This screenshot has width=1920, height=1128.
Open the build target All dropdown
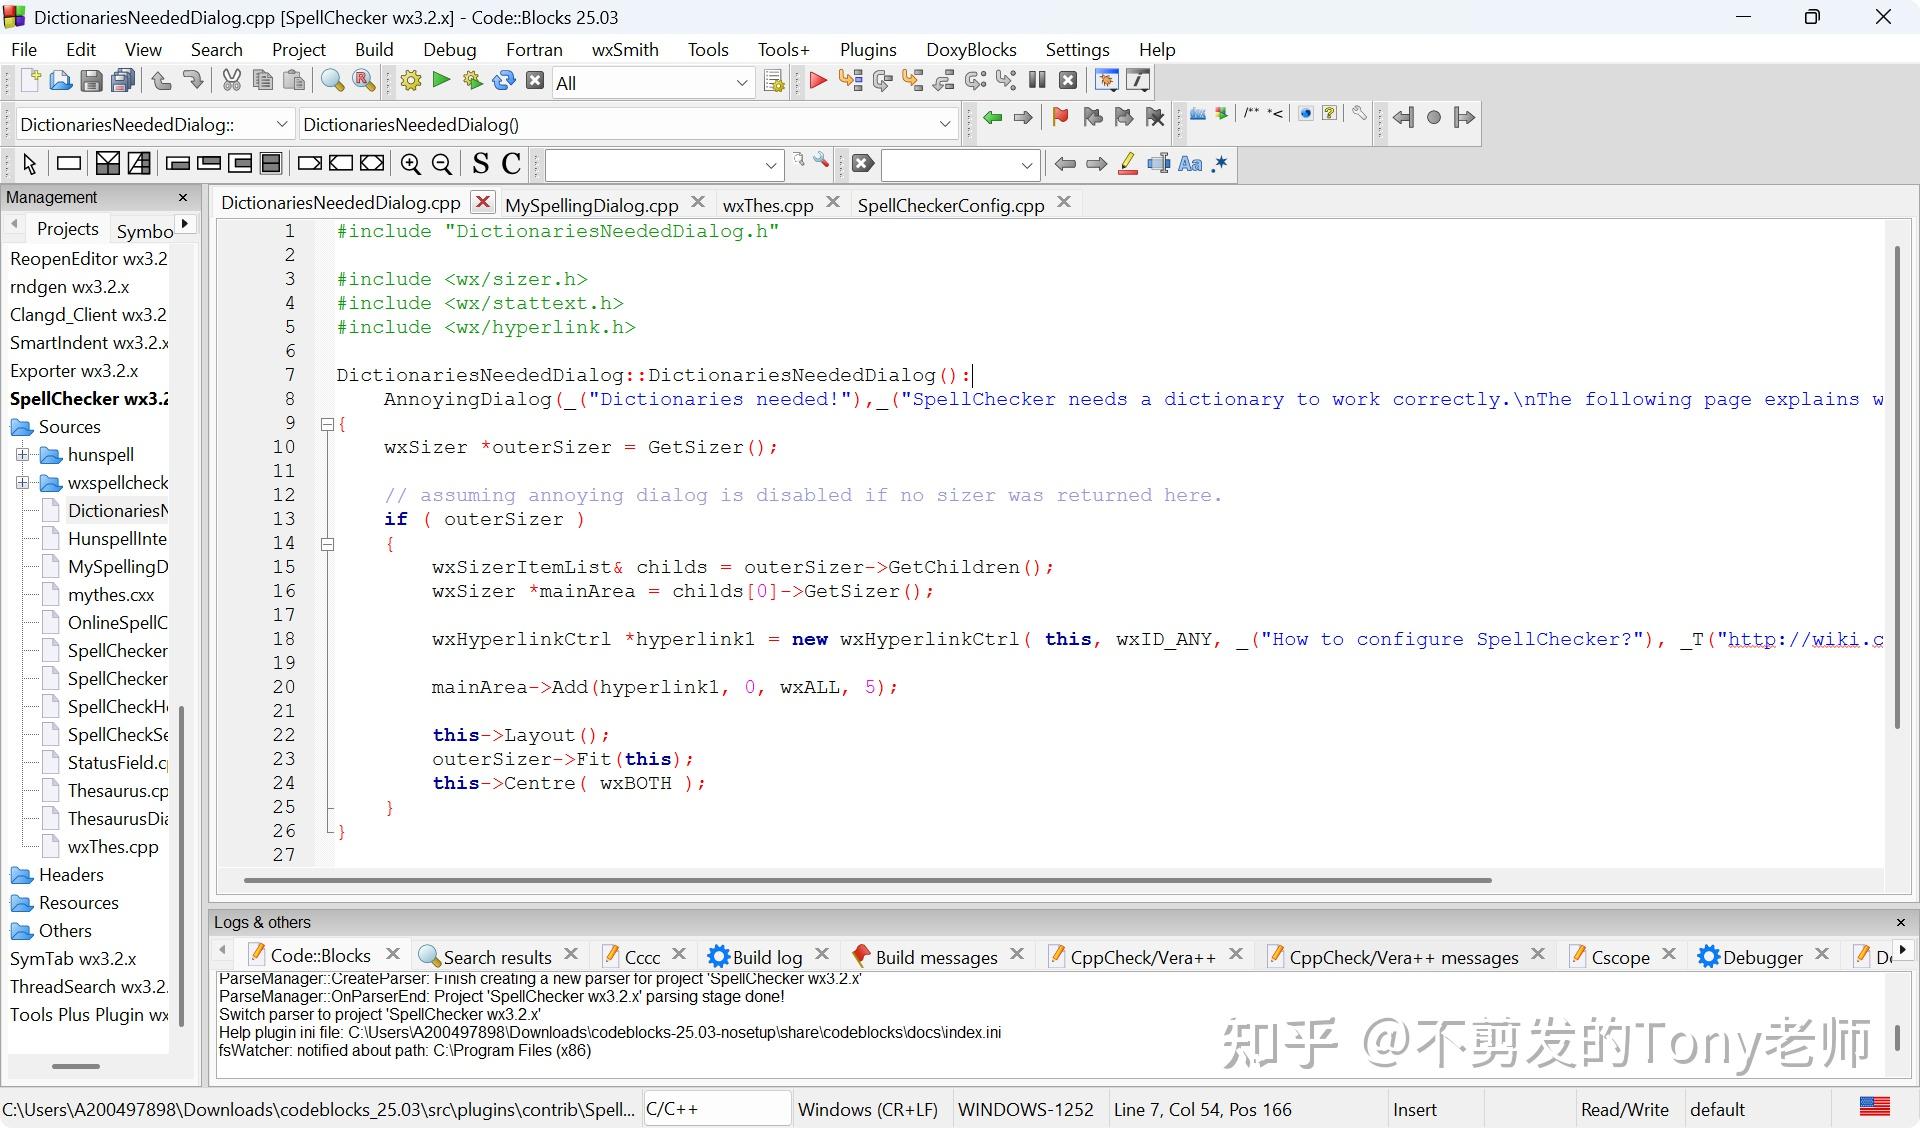[653, 83]
